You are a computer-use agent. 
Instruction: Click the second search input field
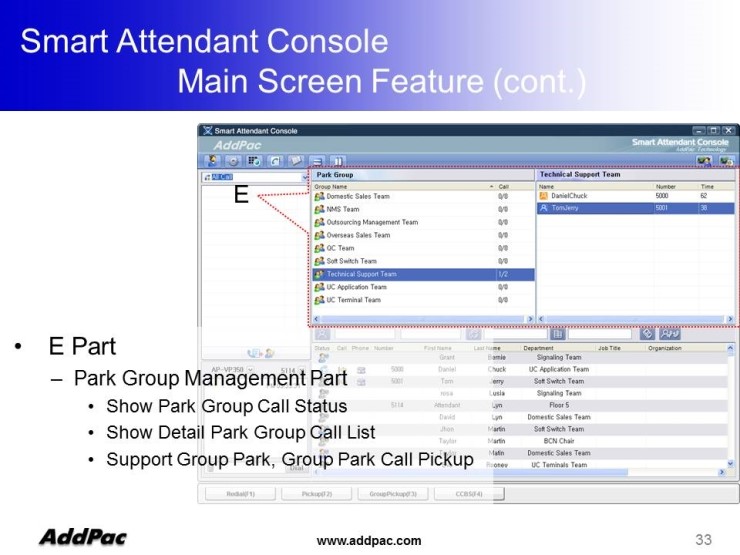click(x=431, y=334)
